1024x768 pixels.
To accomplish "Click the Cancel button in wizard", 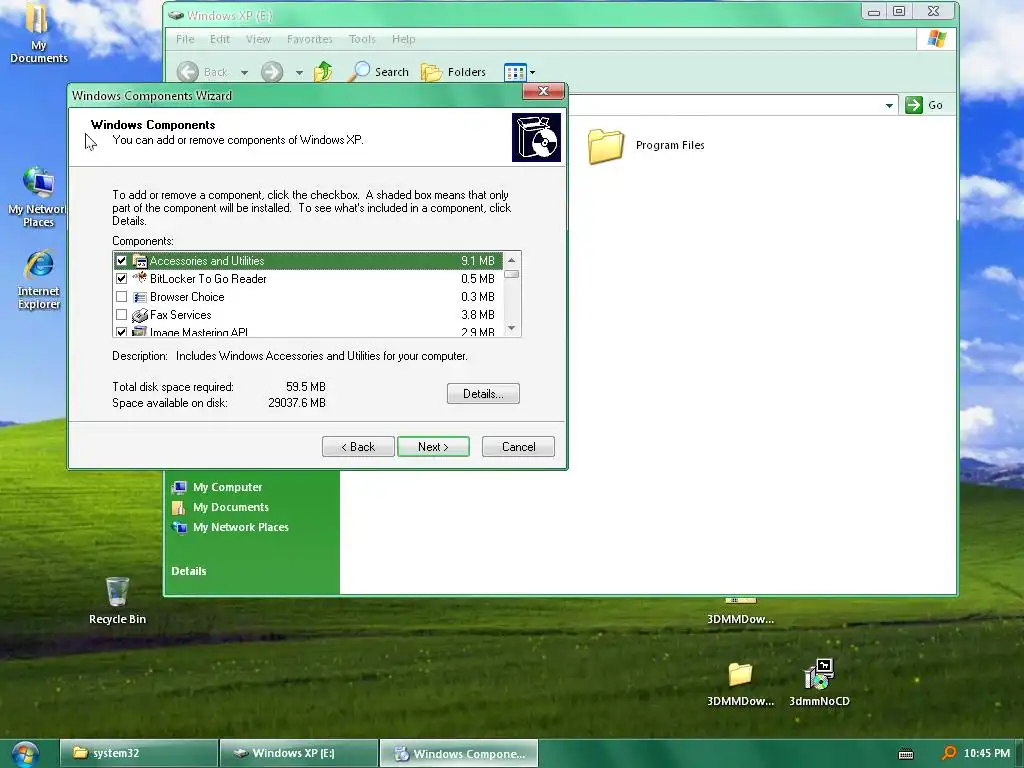I will (x=519, y=447).
